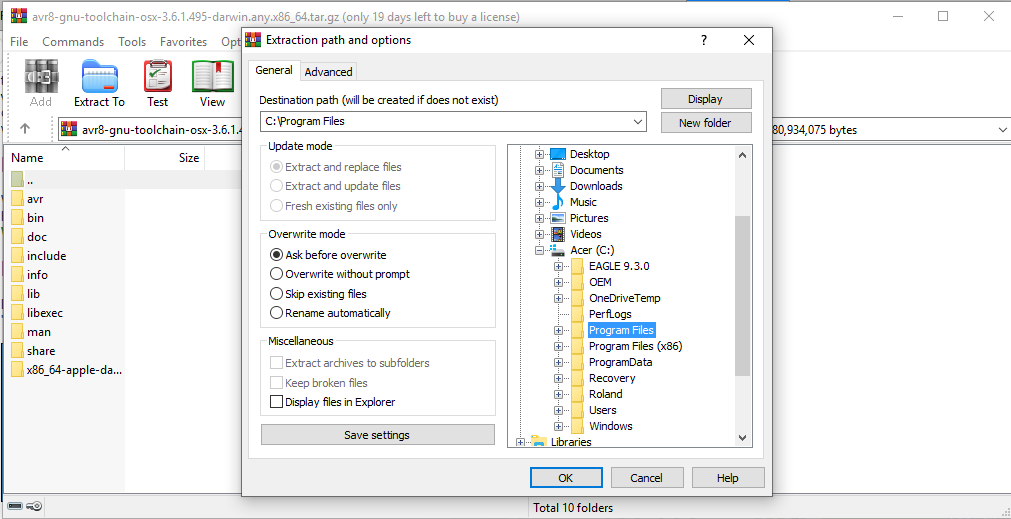Select the bin folder in file list

(35, 218)
